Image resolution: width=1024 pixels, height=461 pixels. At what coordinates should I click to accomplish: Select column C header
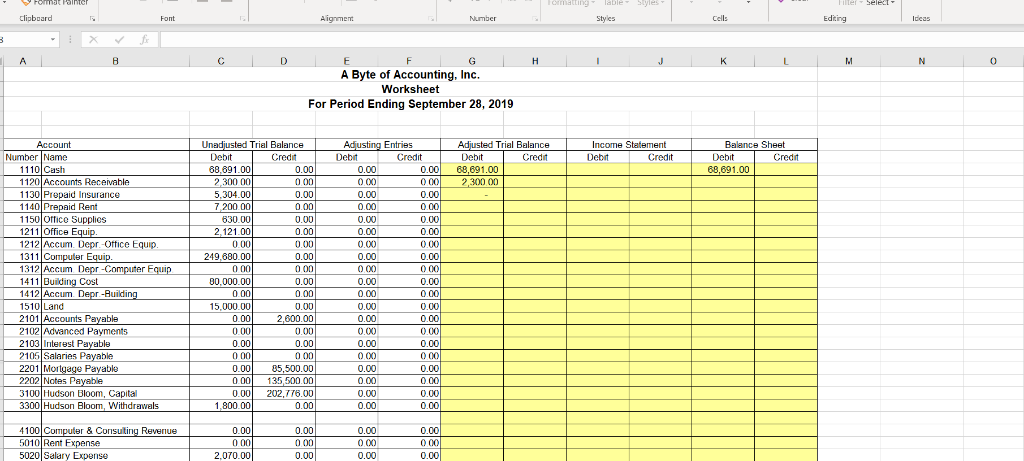coord(221,61)
